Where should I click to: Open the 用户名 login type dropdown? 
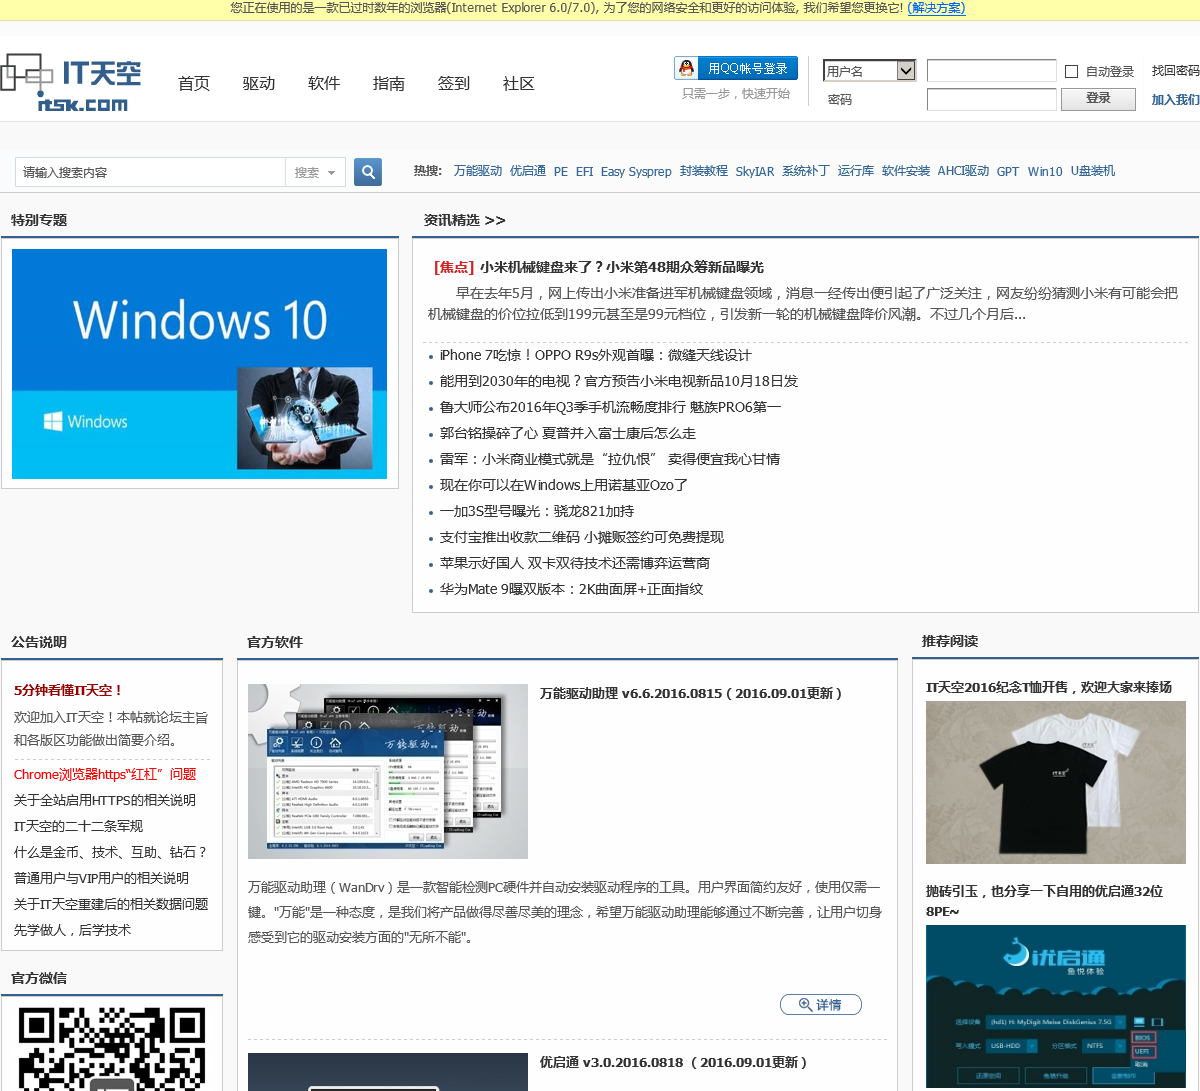click(x=869, y=70)
